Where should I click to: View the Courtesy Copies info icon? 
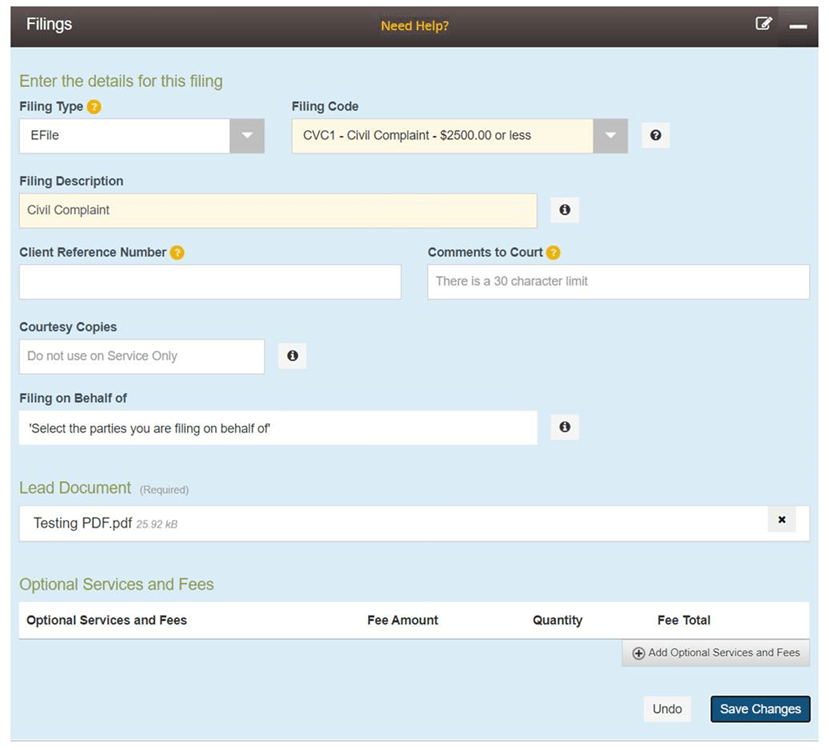click(292, 355)
